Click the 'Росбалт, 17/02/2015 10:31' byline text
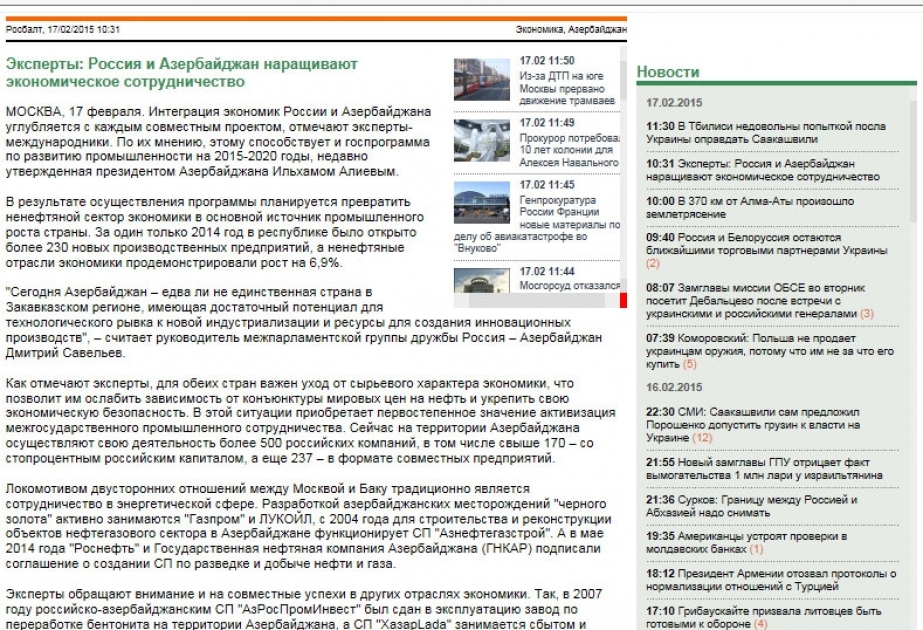 (63, 29)
